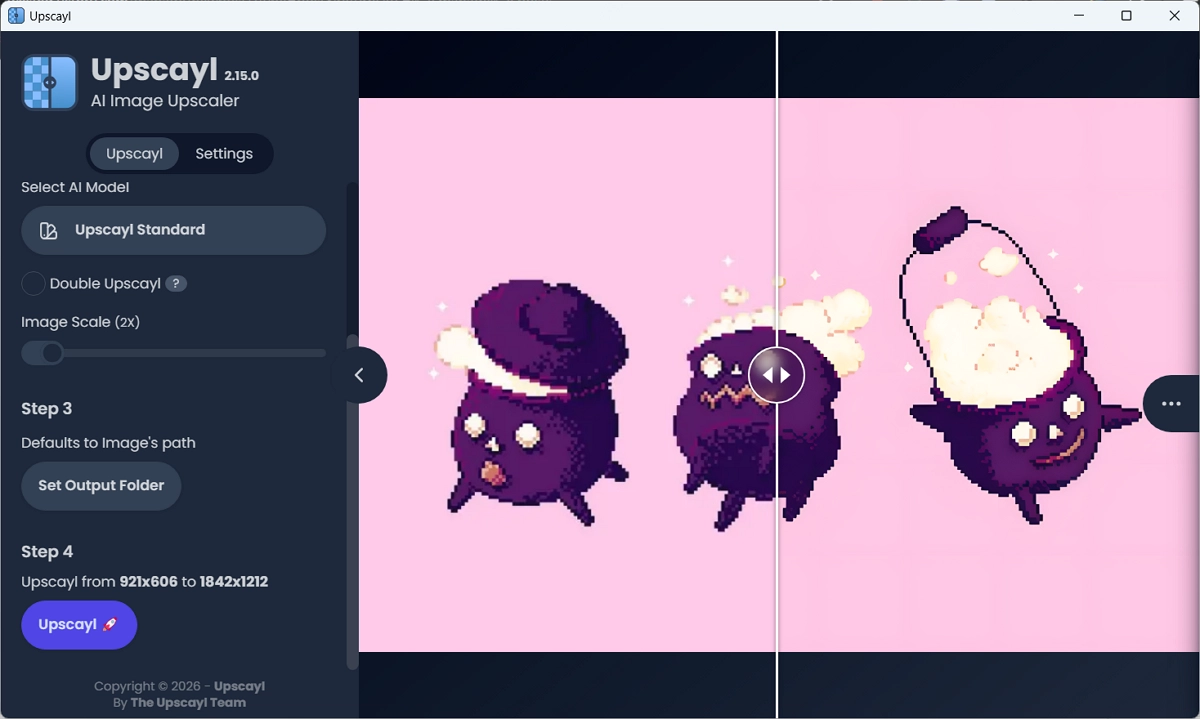
Task: Minimize the Upscayl window
Action: tap(1080, 15)
